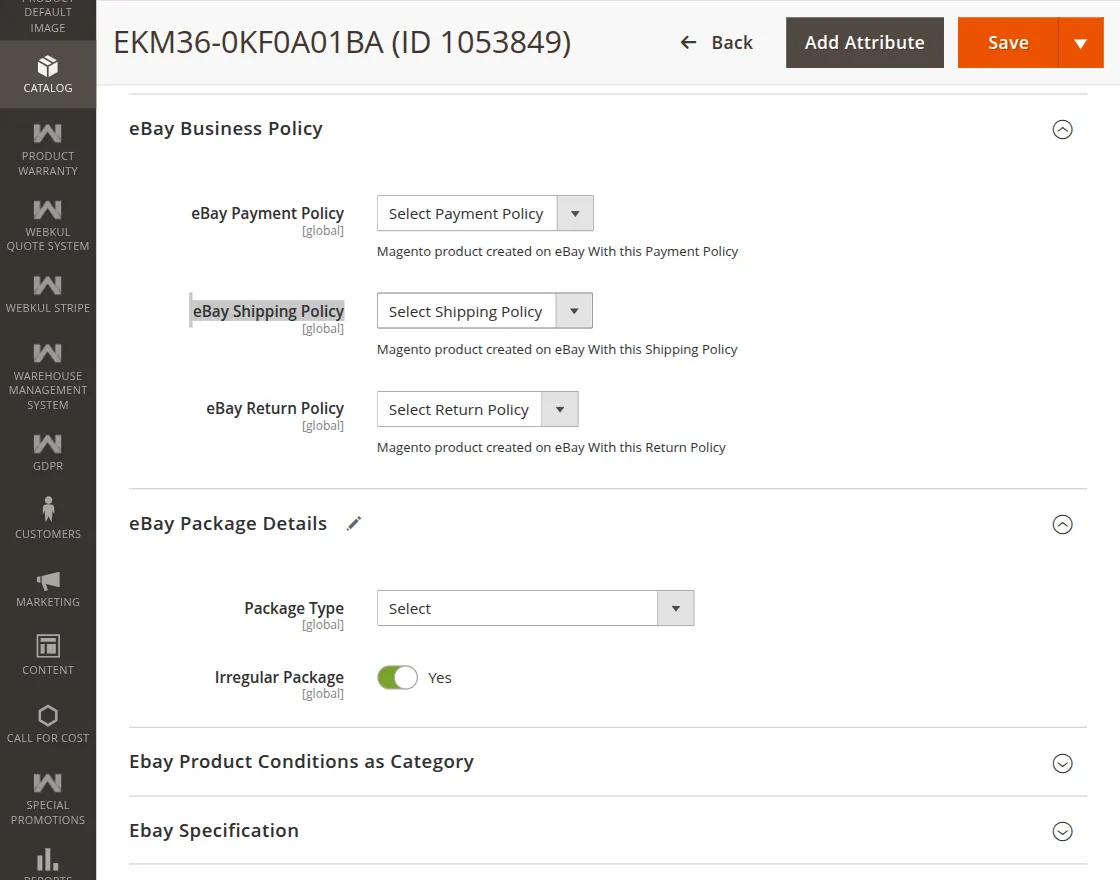The width and height of the screenshot is (1120, 880).
Task: Click the eBay Payment Policy label
Action: point(267,214)
